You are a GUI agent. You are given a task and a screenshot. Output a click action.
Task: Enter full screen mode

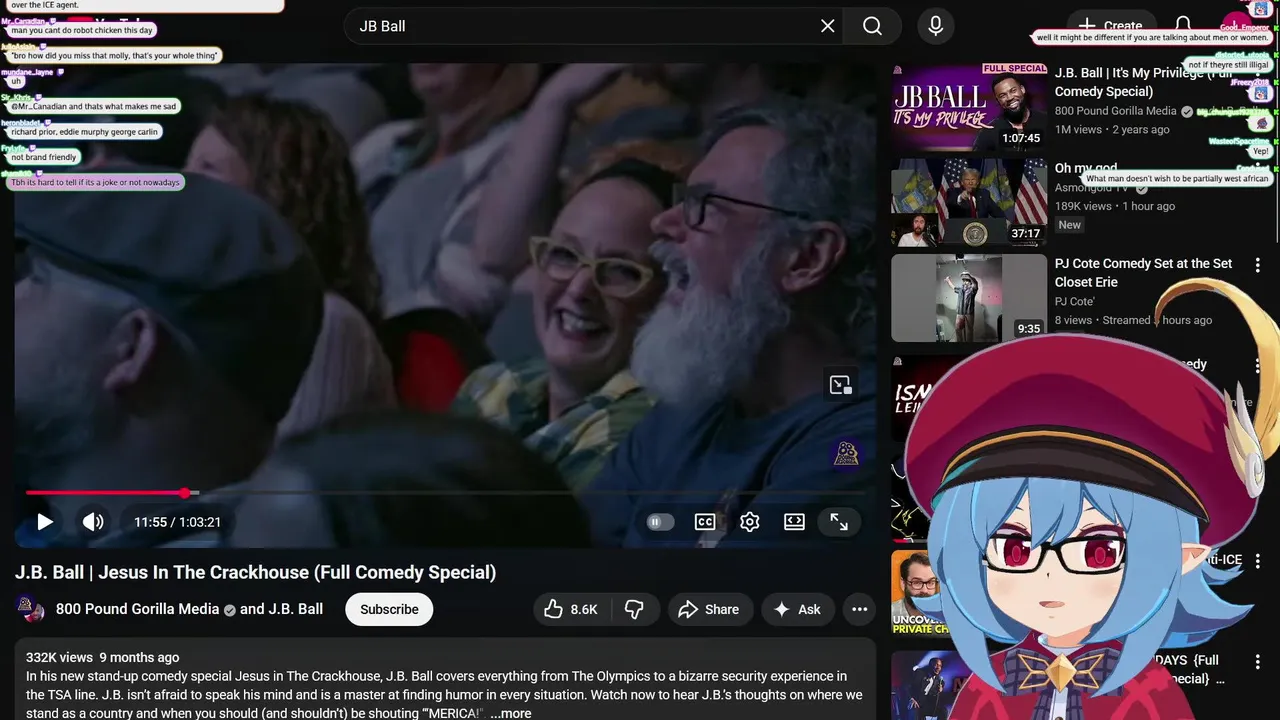tap(839, 522)
